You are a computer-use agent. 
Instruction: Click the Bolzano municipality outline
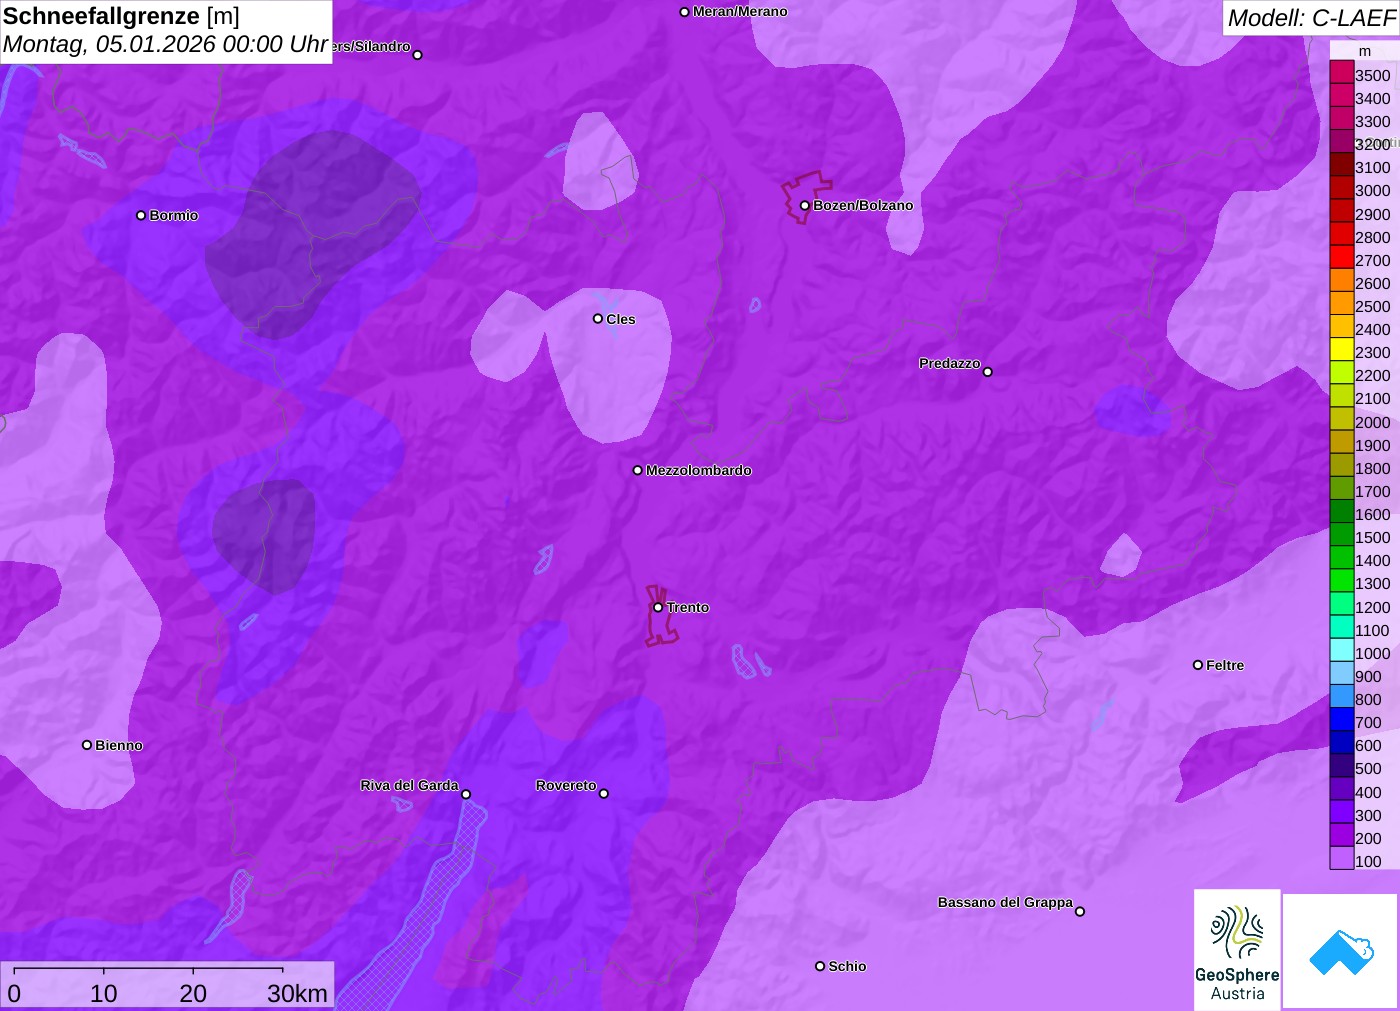tap(806, 197)
